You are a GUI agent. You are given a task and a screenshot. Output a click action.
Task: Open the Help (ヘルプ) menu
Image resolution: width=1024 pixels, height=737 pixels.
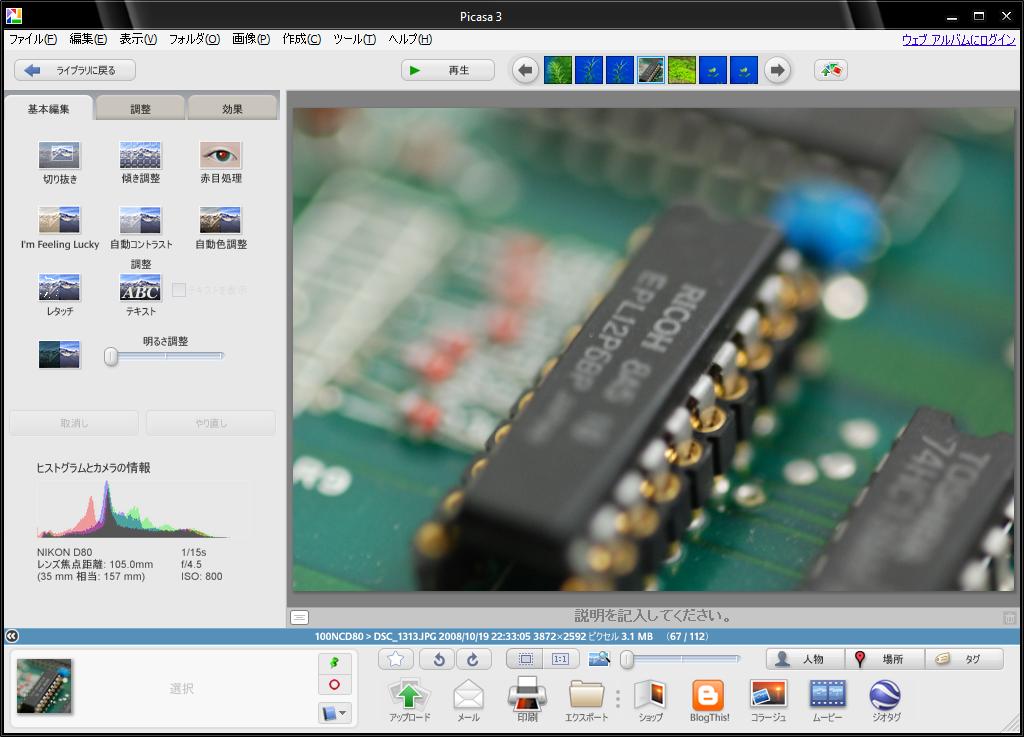coord(409,39)
